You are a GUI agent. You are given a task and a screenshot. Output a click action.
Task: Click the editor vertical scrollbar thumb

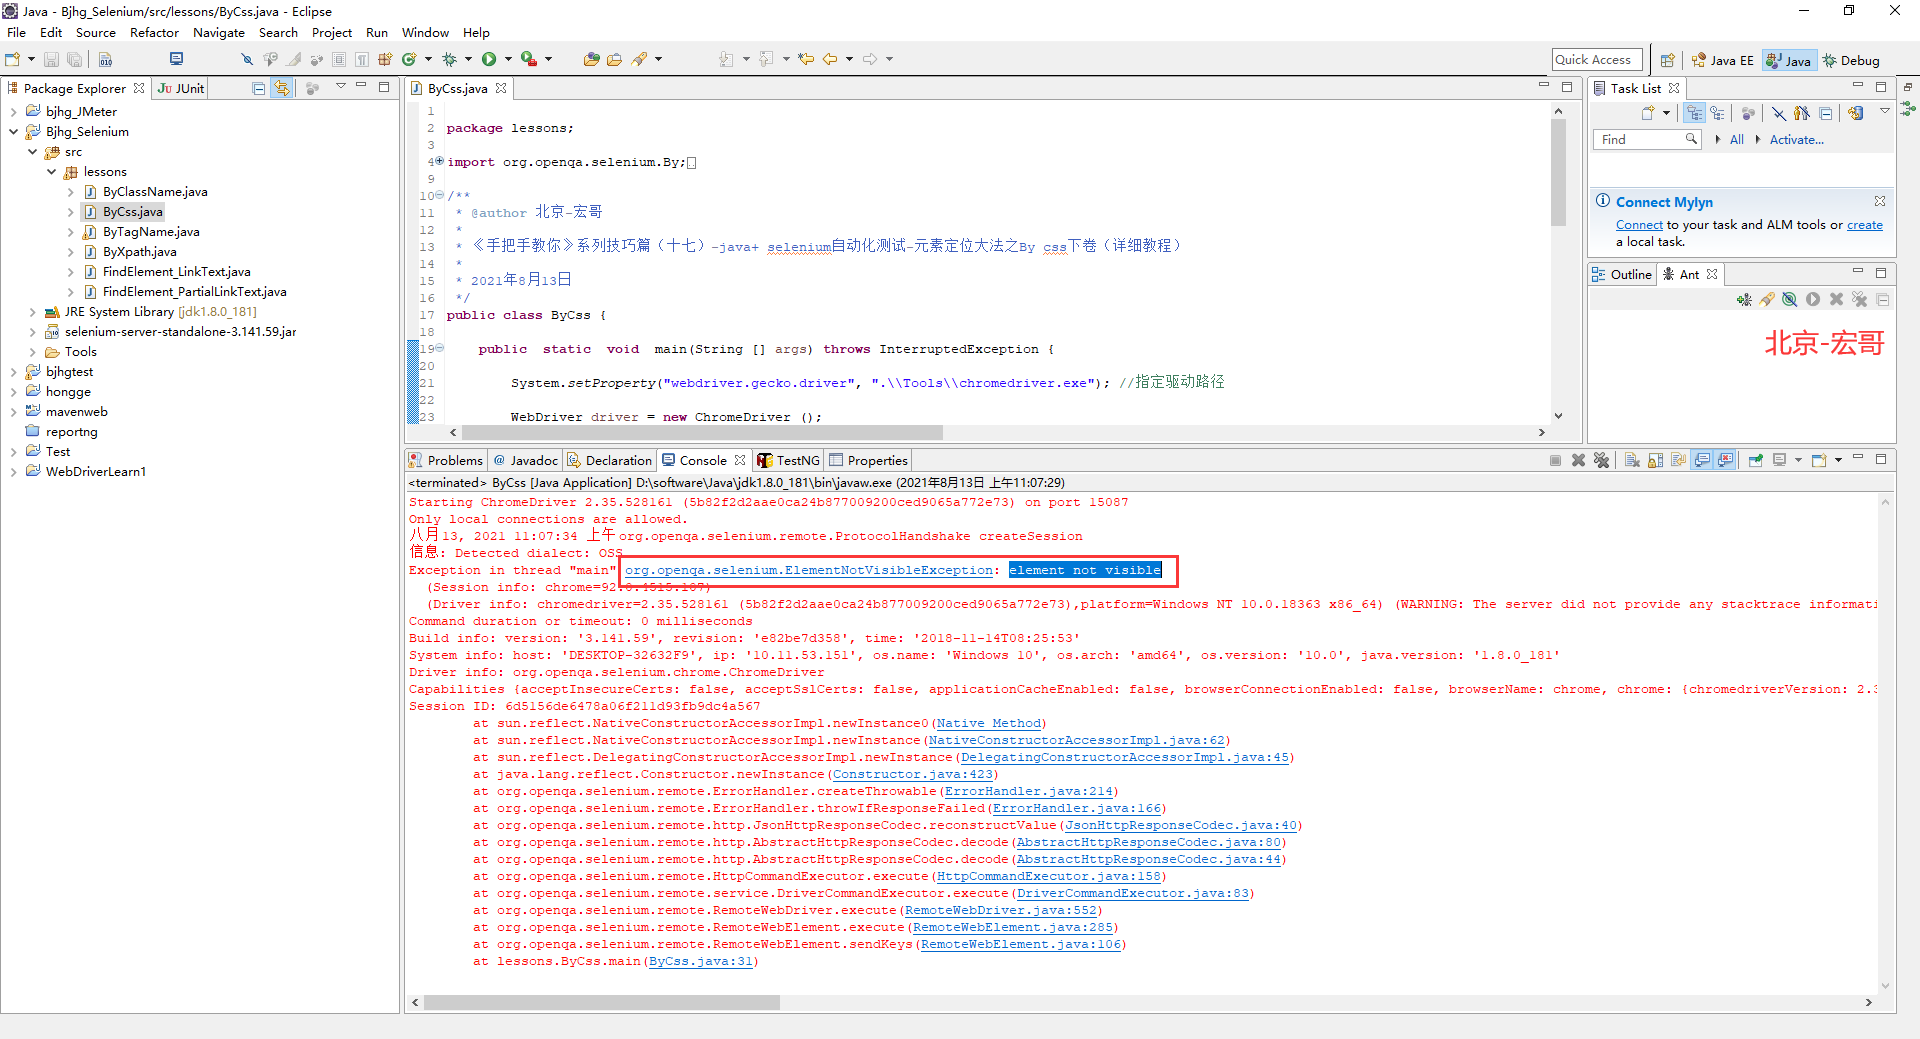point(1558,172)
